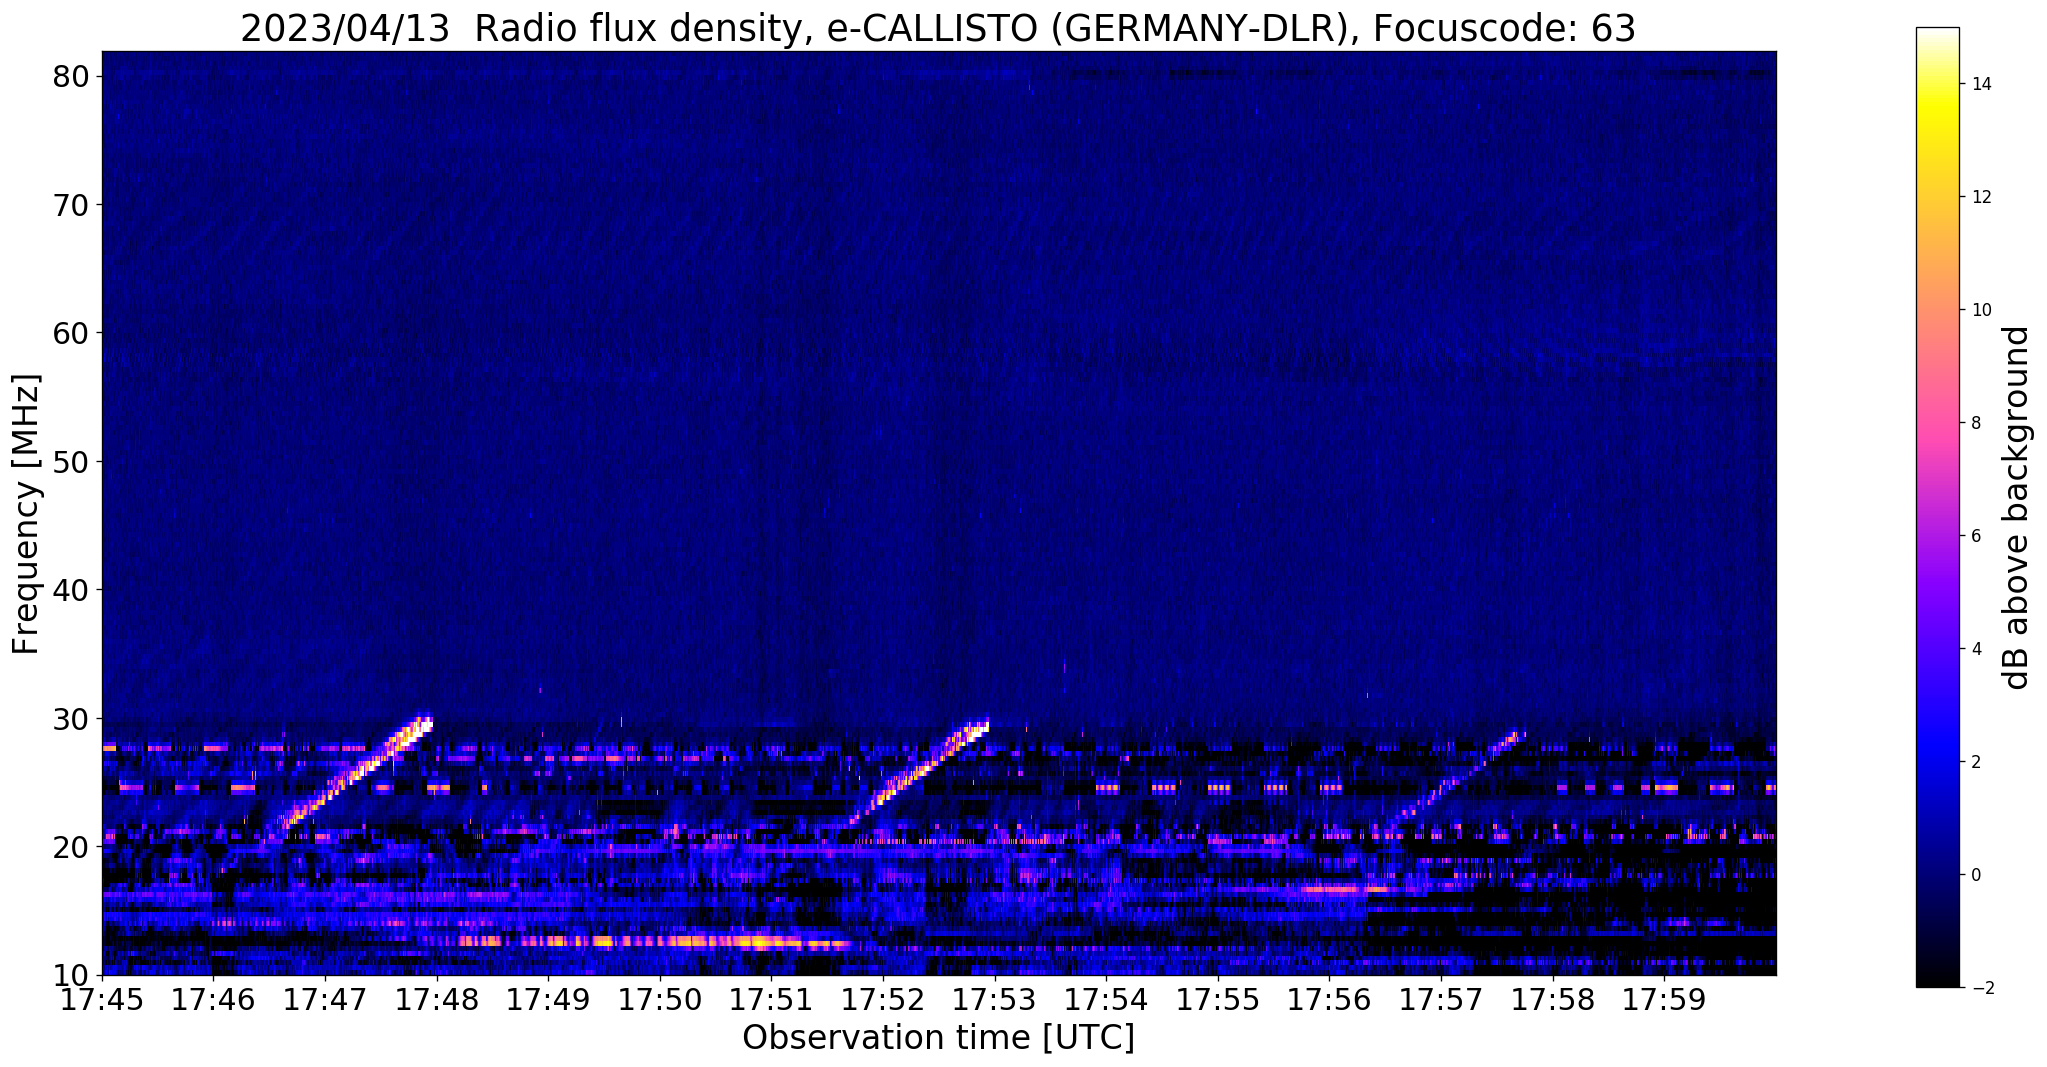Click the 17:53 time tick label
Screen dimensions: 2047x1067
pos(995,1000)
